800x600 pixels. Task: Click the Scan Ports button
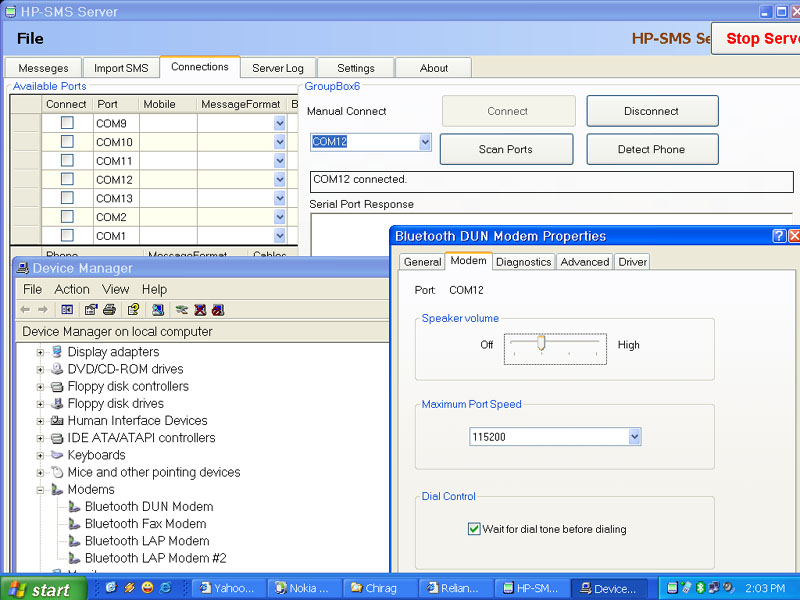click(506, 149)
